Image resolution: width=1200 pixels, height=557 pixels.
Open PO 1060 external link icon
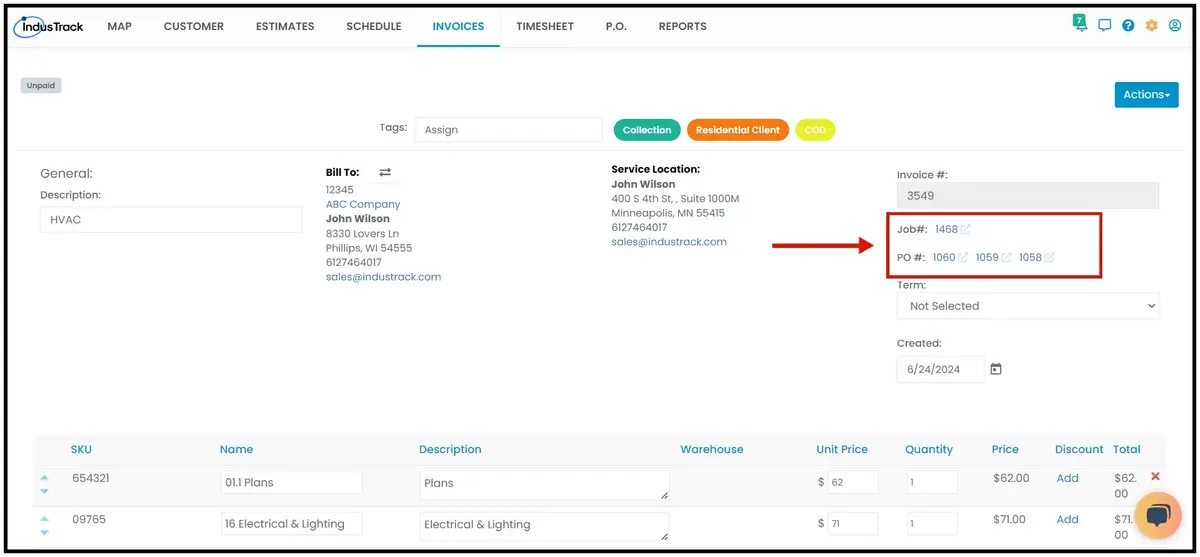point(963,258)
